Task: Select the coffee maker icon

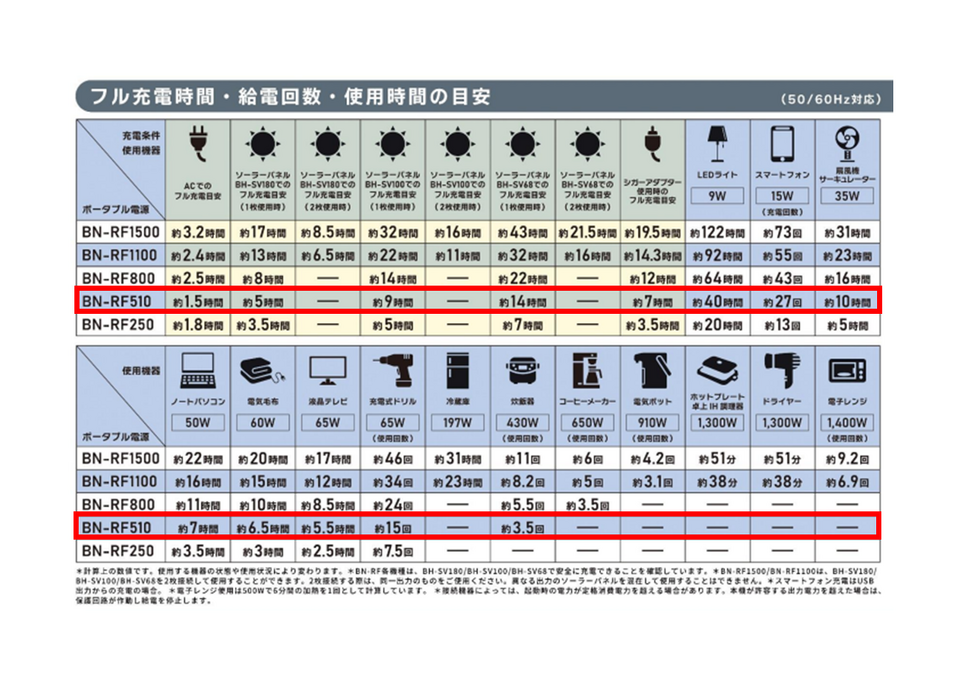Action: (587, 372)
